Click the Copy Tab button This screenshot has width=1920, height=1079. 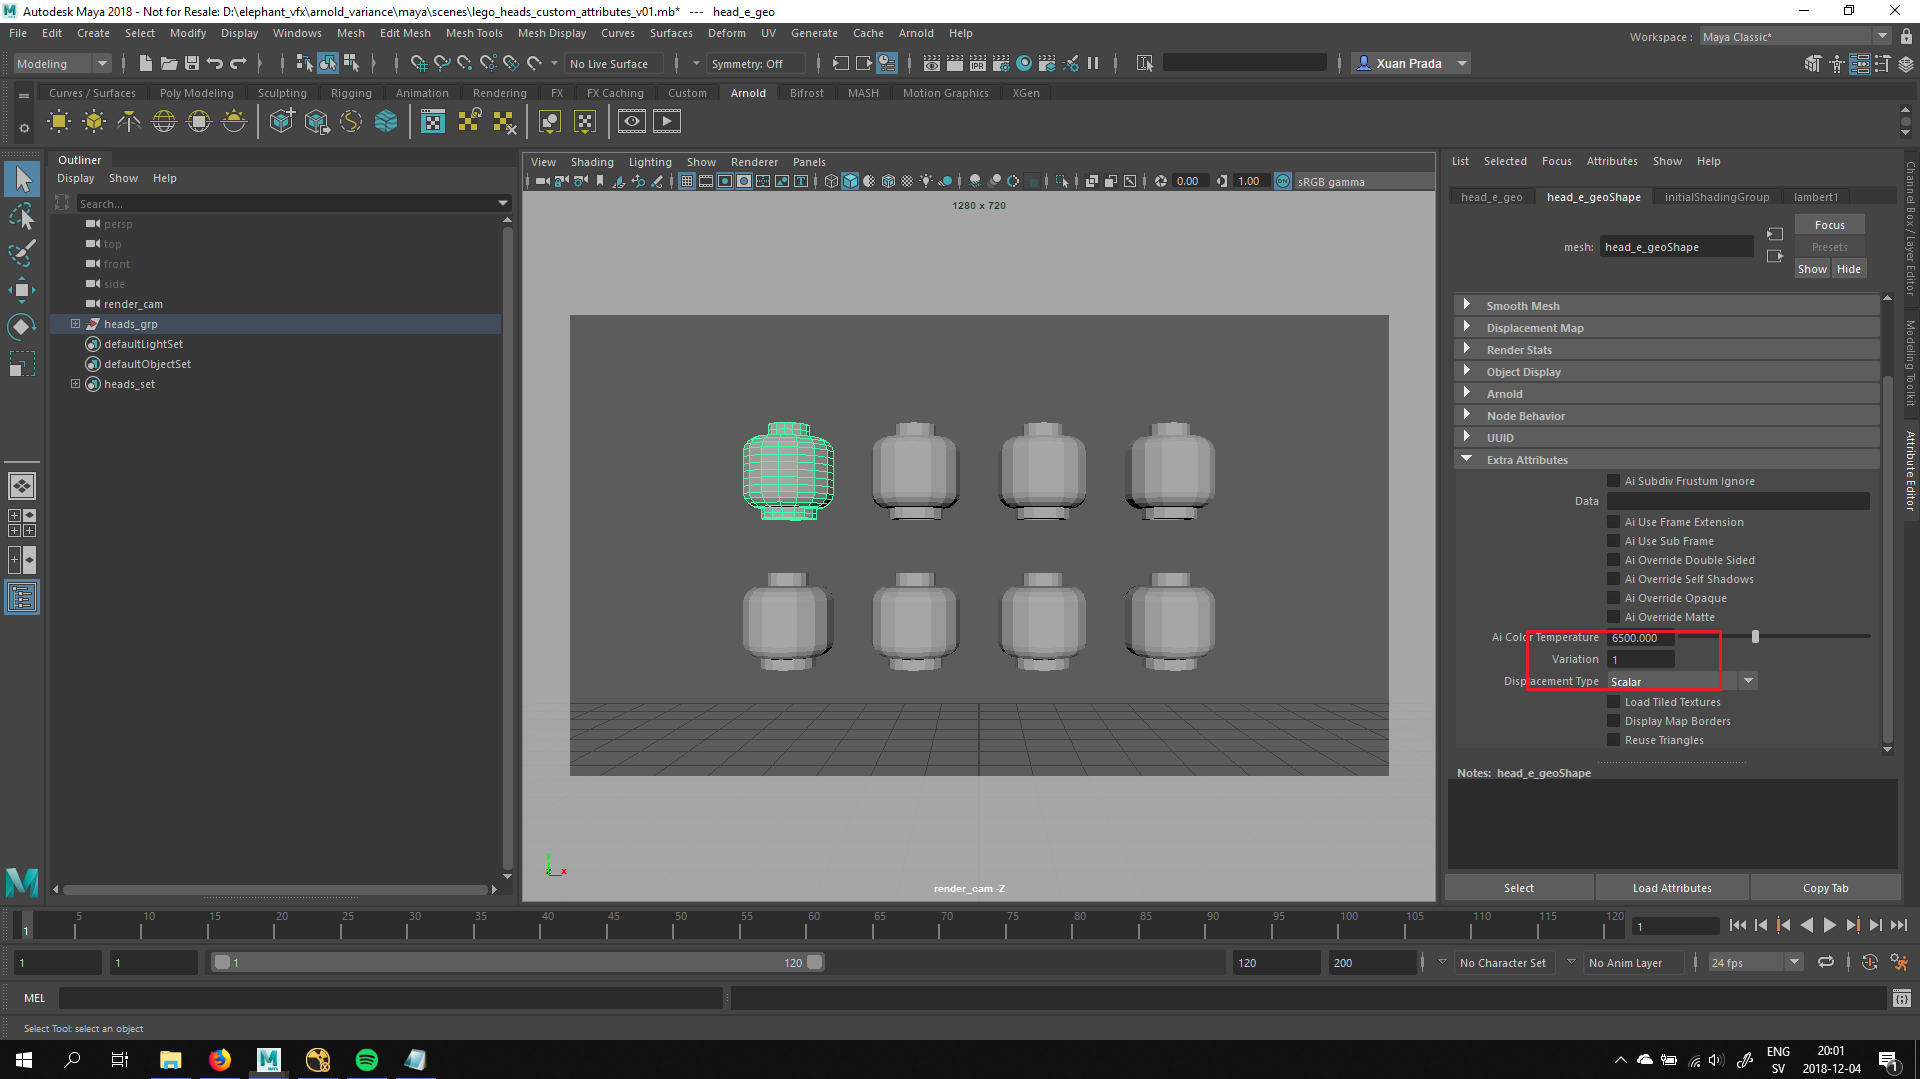1825,888
